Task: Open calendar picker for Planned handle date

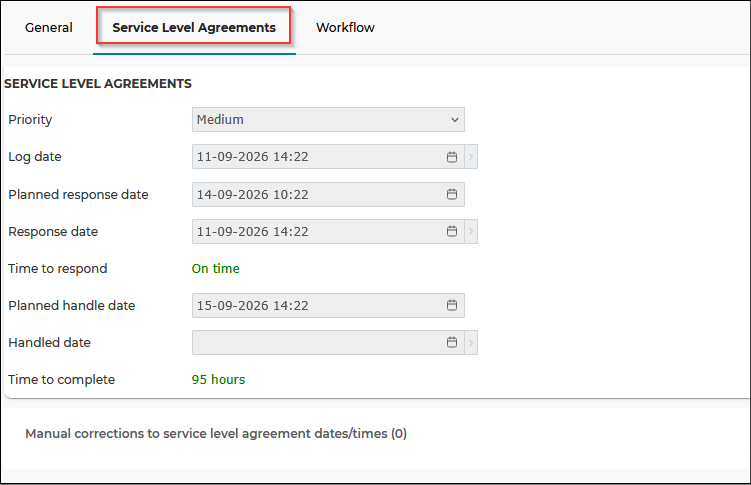Action: pos(452,305)
